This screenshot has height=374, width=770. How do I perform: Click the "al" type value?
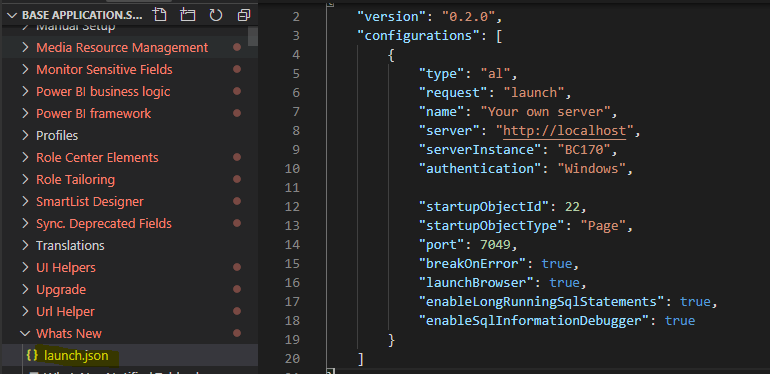[494, 74]
